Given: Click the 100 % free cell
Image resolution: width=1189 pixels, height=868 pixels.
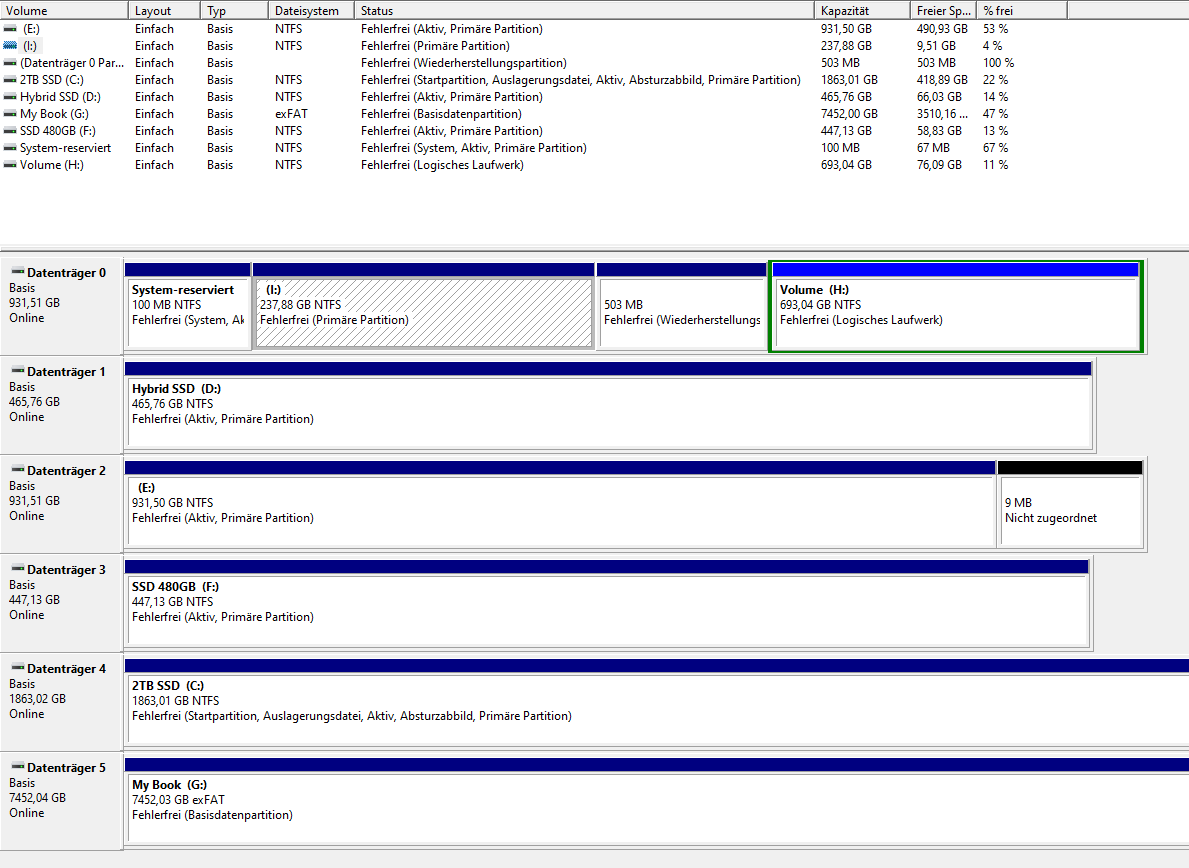Looking at the screenshot, I should (x=999, y=63).
